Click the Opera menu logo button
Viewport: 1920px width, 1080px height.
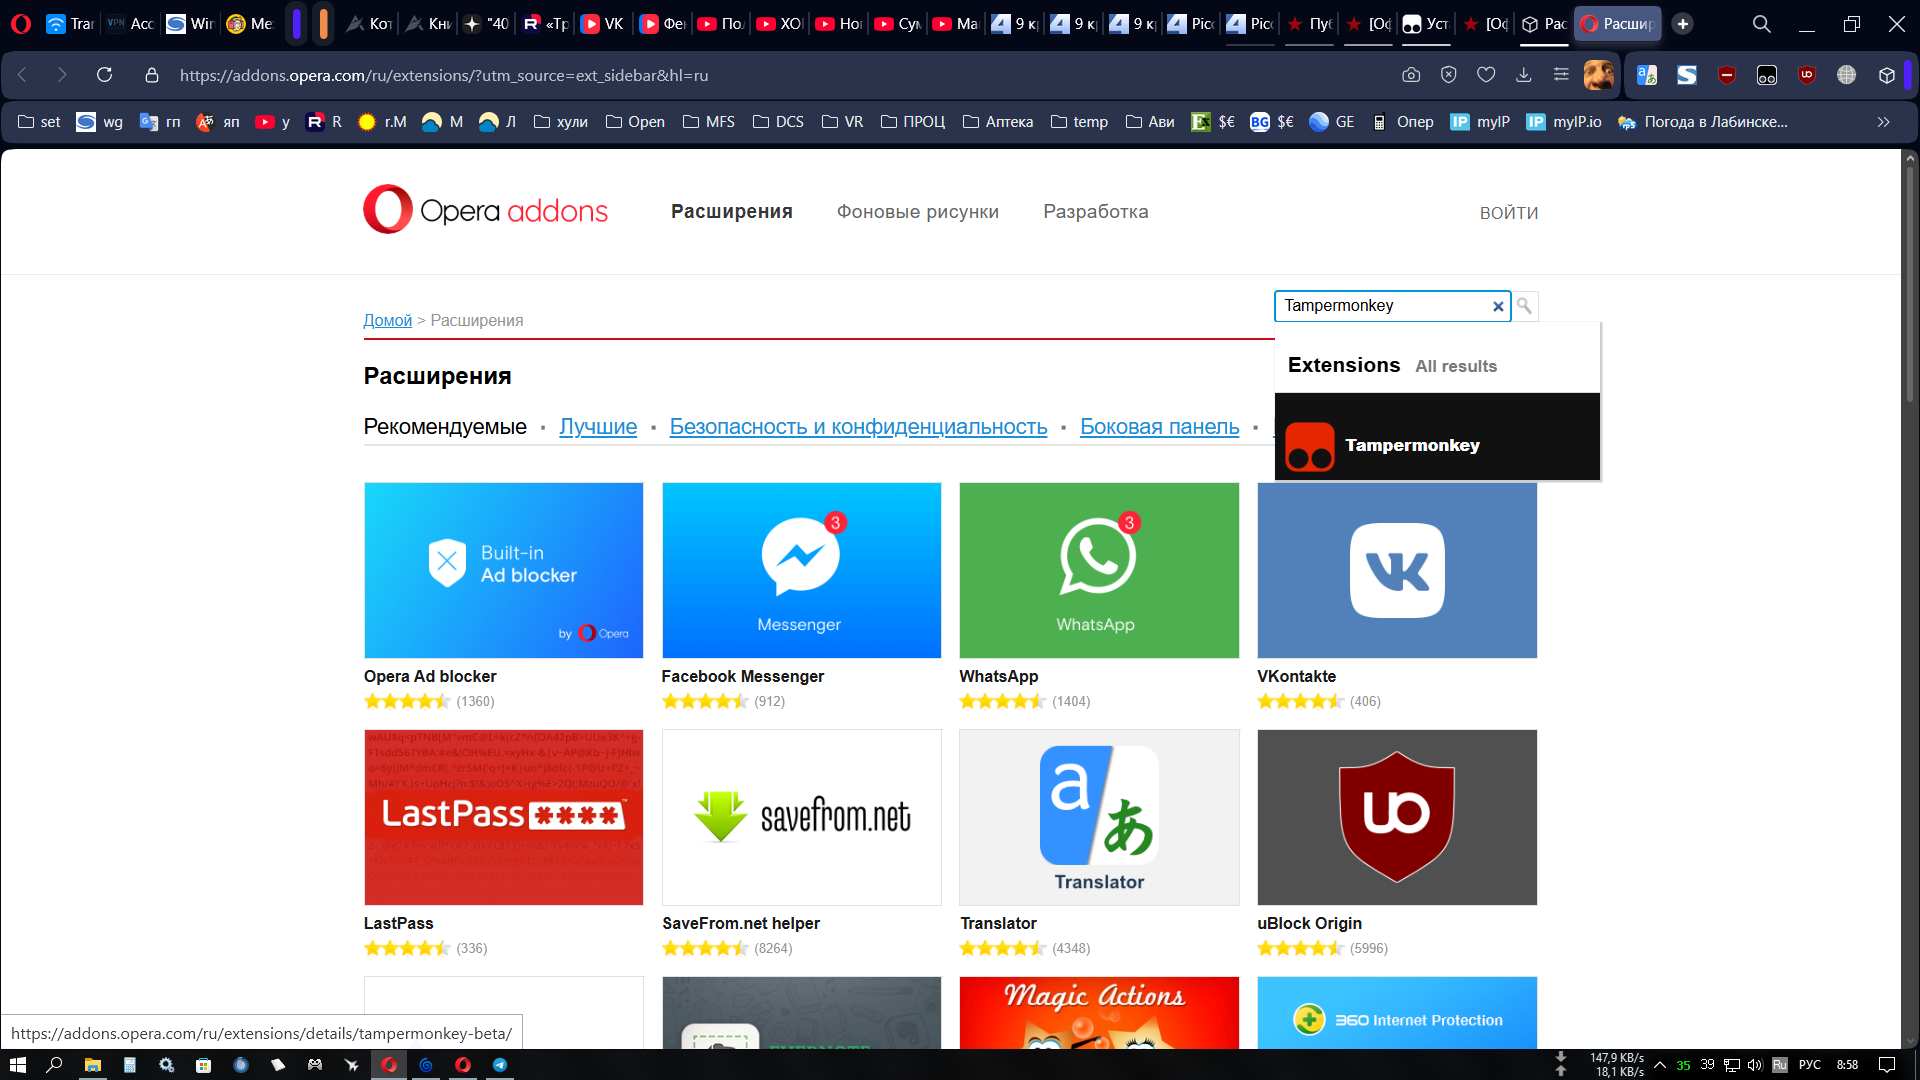[x=20, y=23]
